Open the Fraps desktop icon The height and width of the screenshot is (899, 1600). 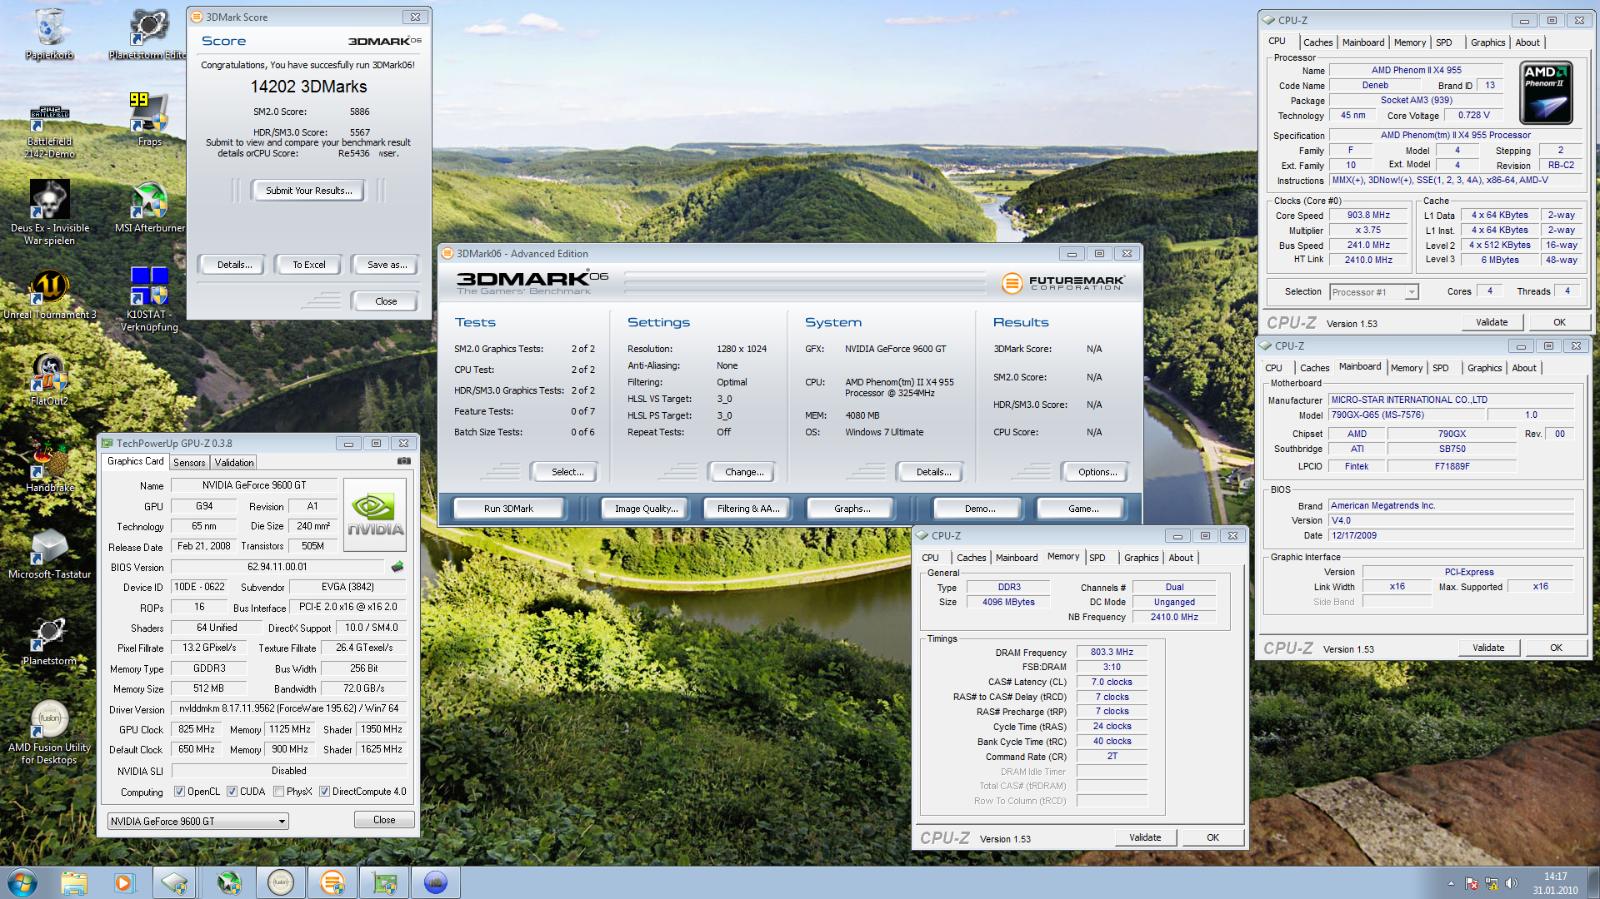pyautogui.click(x=149, y=120)
